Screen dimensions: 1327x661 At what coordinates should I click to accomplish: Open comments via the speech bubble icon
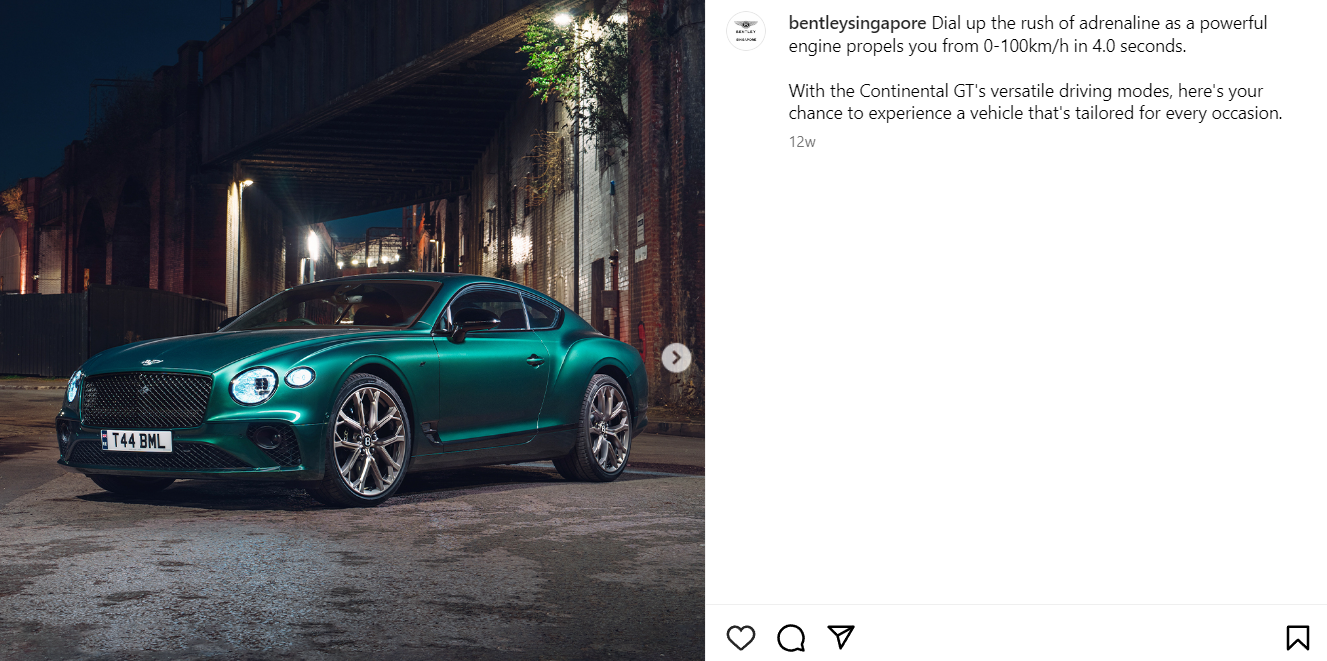click(x=791, y=638)
